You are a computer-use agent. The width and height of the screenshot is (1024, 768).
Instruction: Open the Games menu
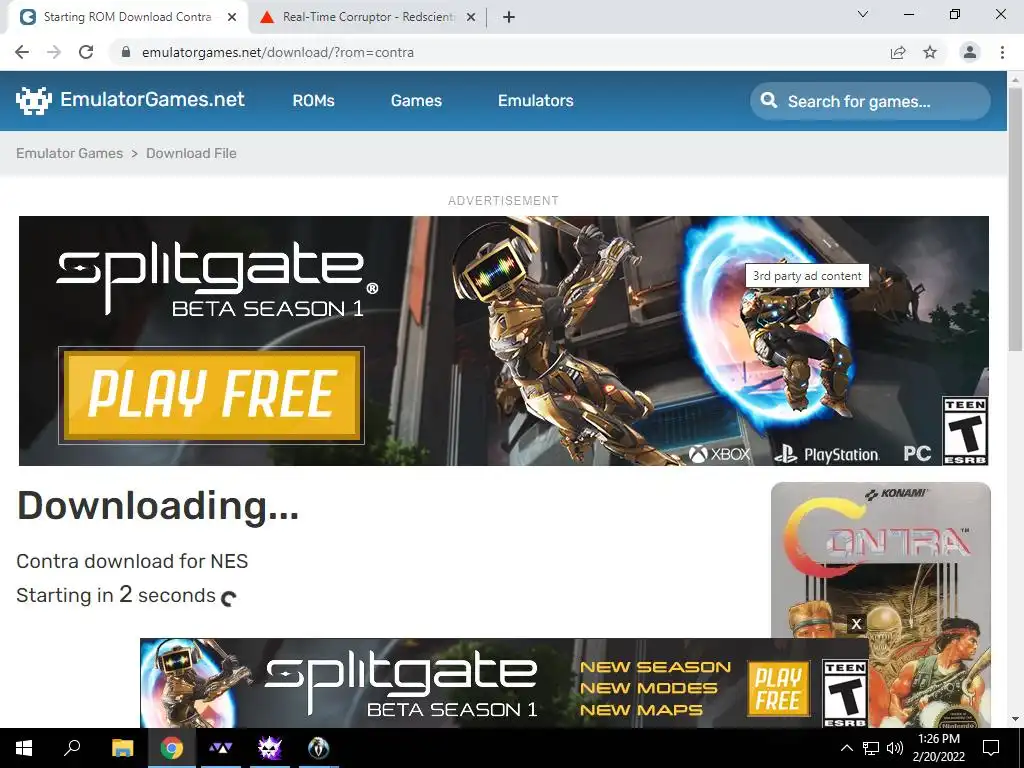(416, 101)
